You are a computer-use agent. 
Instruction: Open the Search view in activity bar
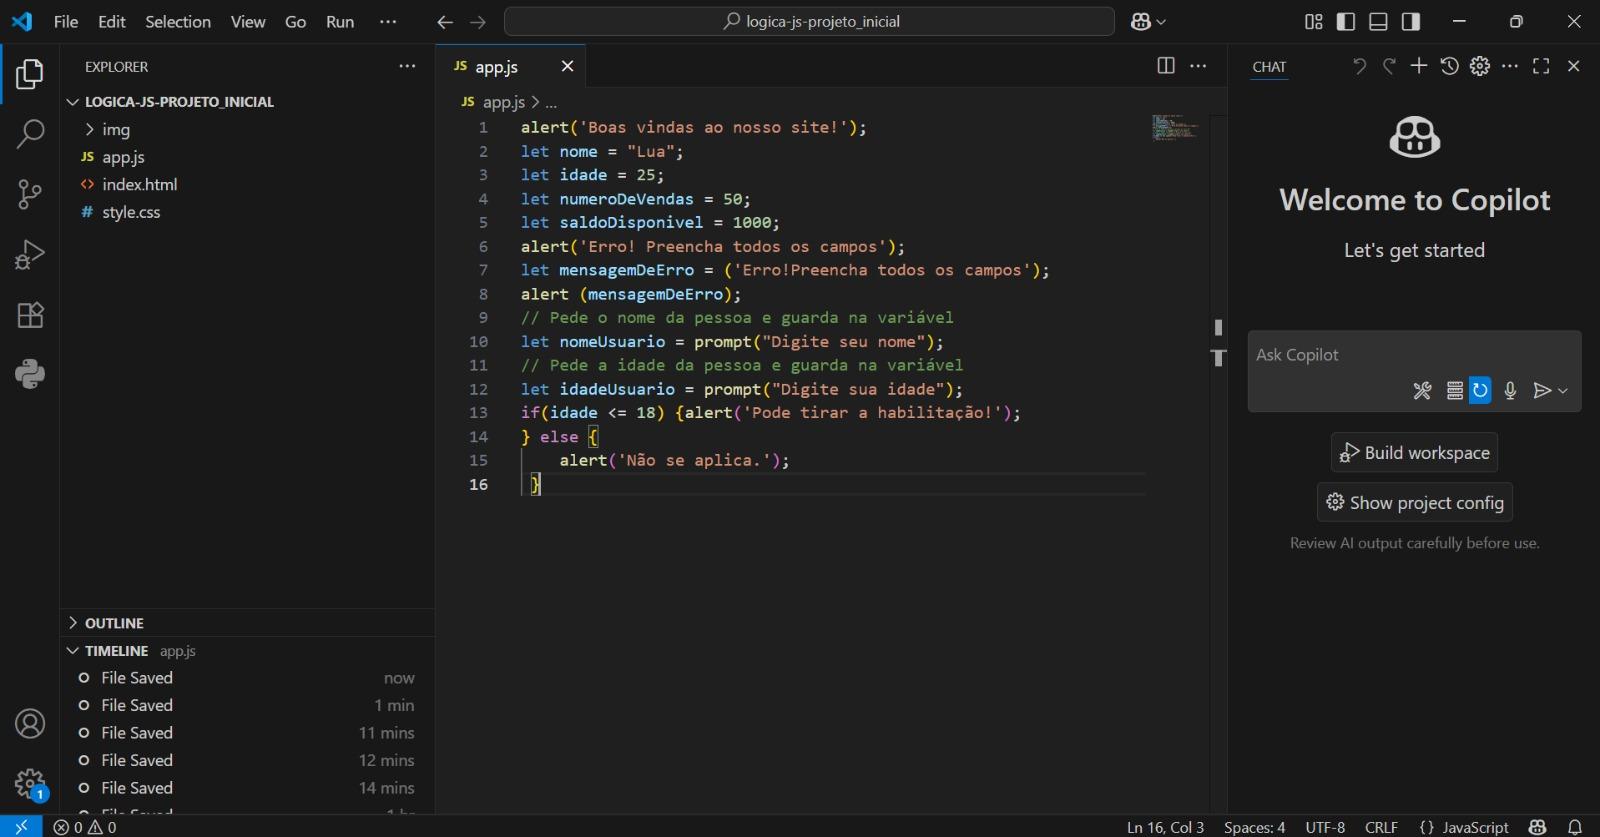click(30, 134)
